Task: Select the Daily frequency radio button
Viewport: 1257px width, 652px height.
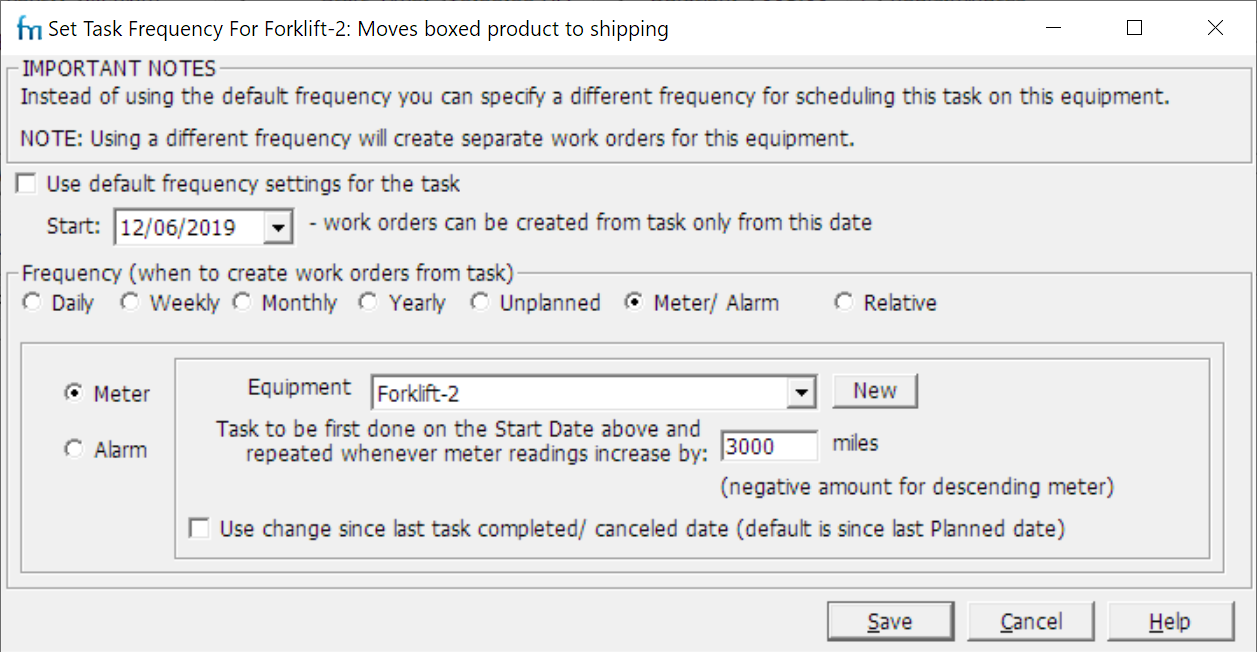Action: click(x=33, y=303)
